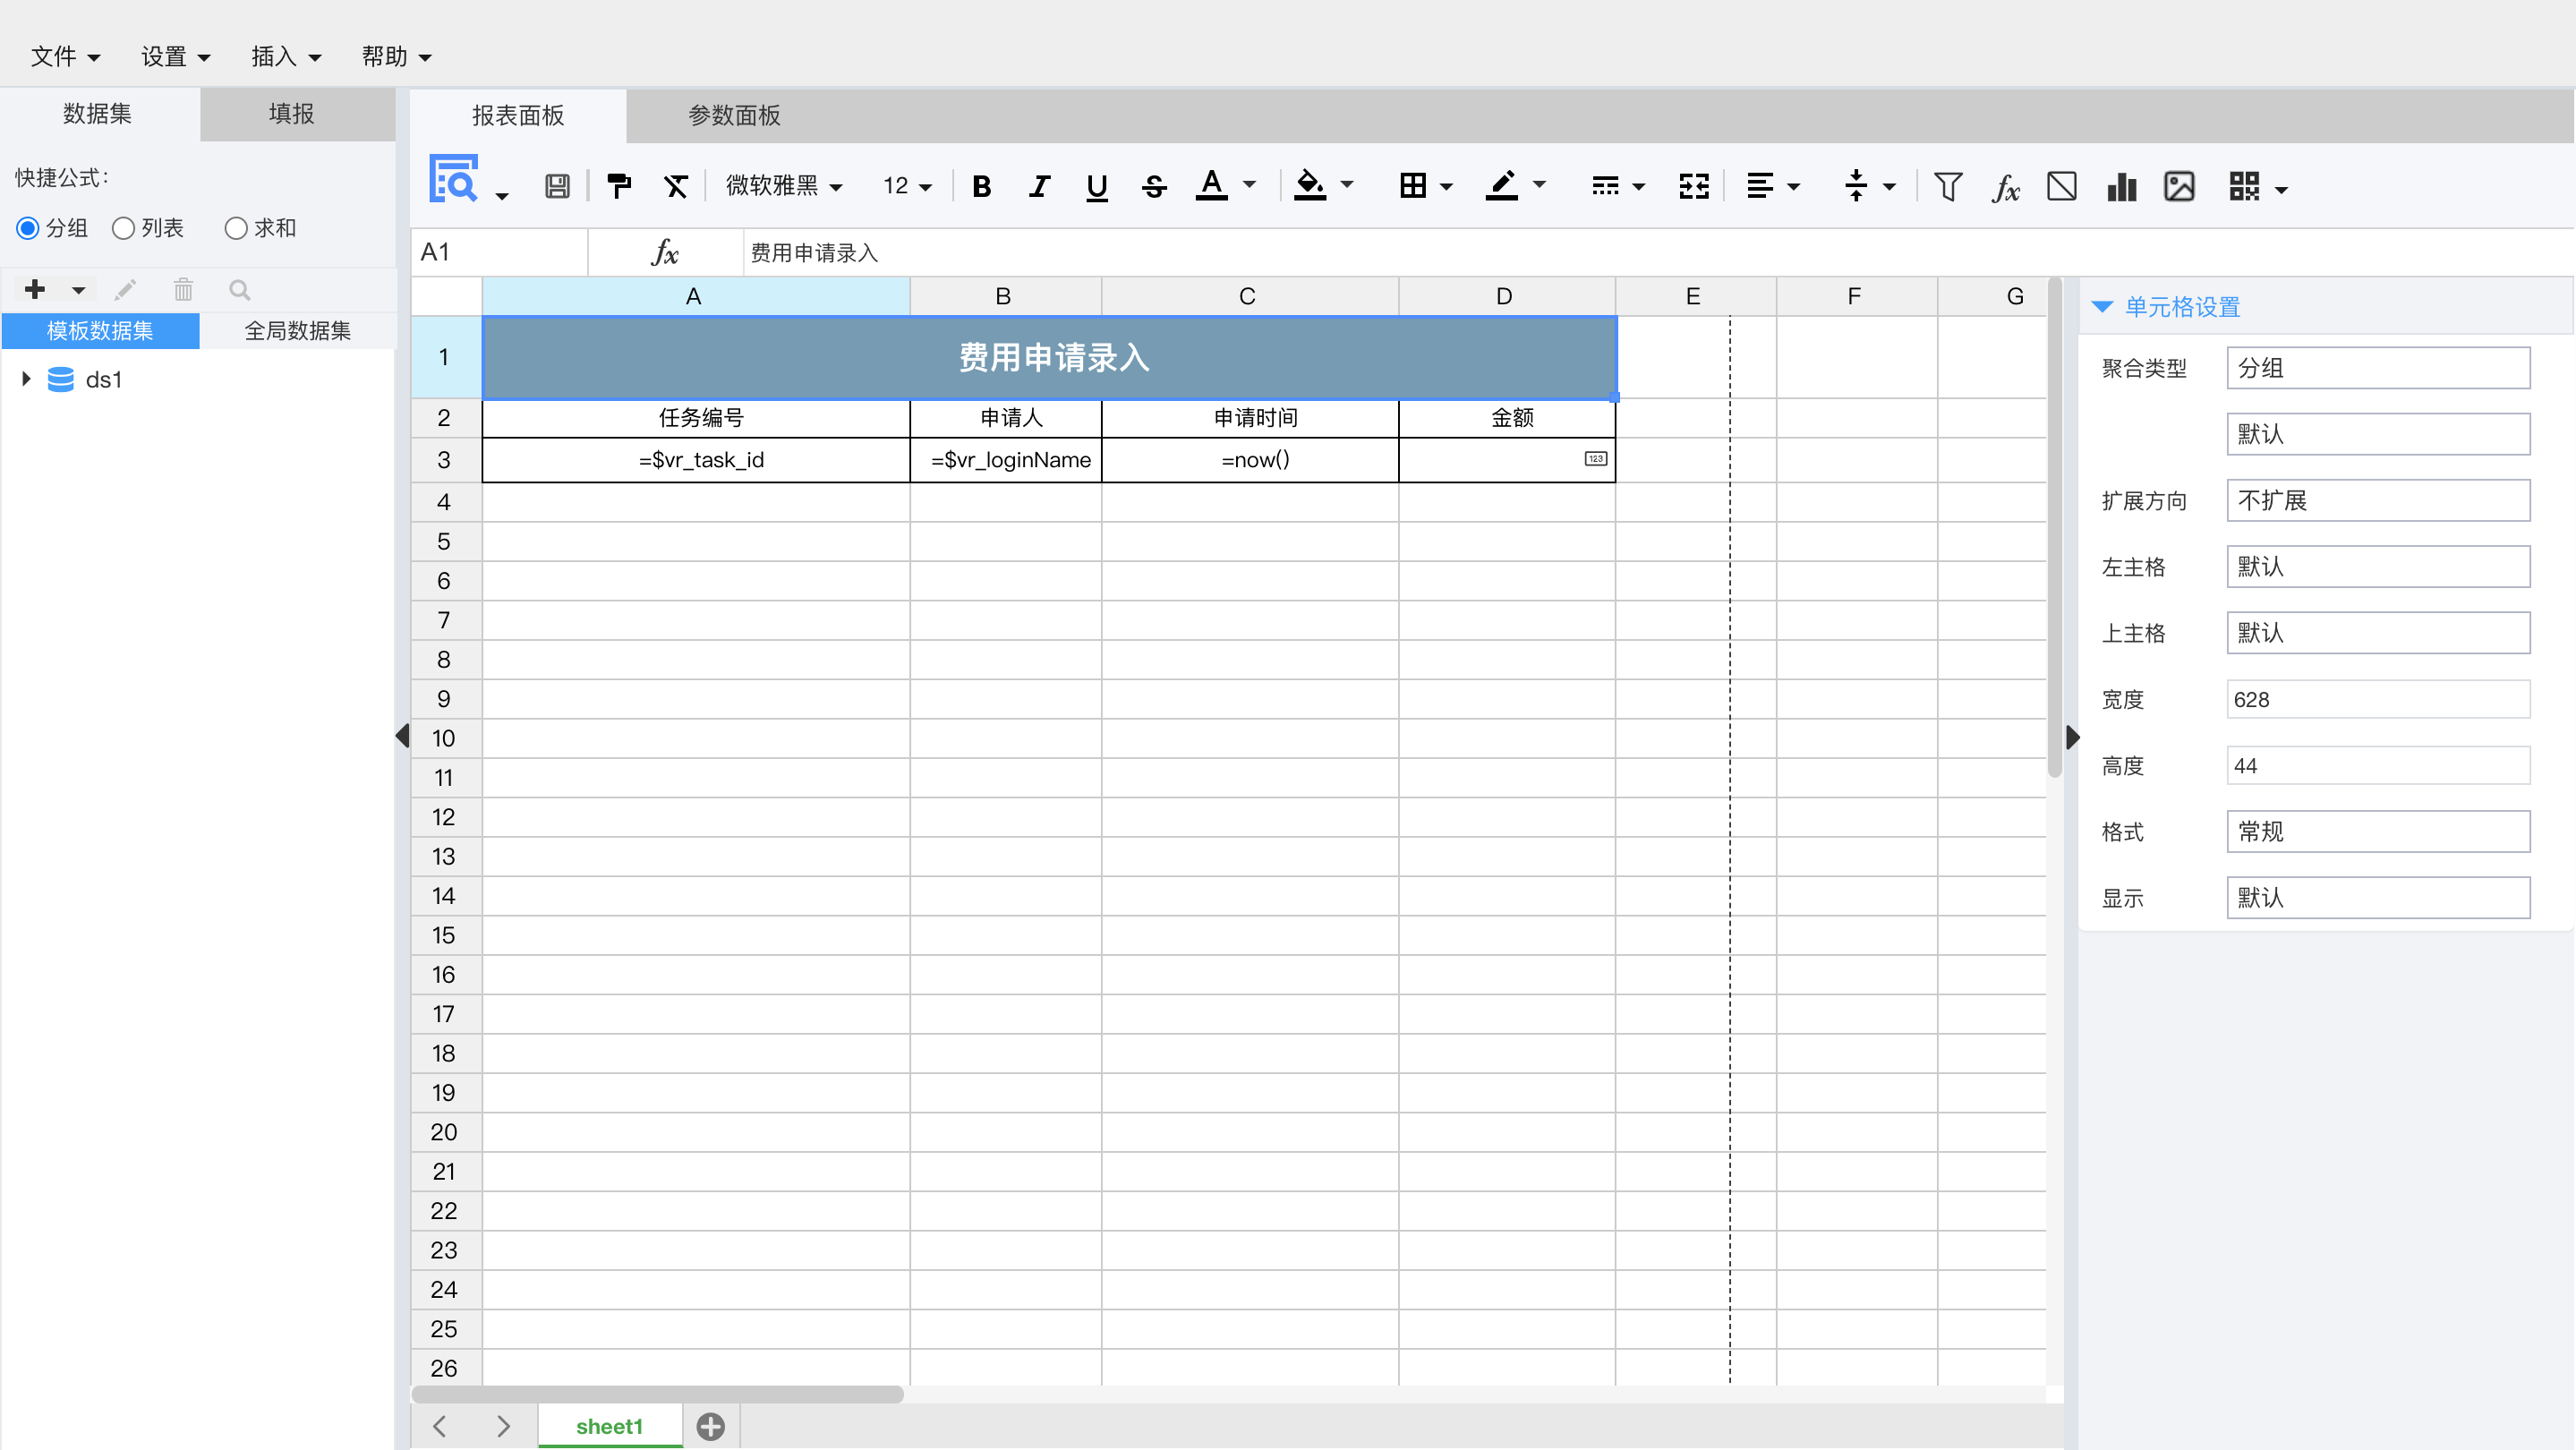
Task: Insert an image via picture icon
Action: click(x=2179, y=186)
